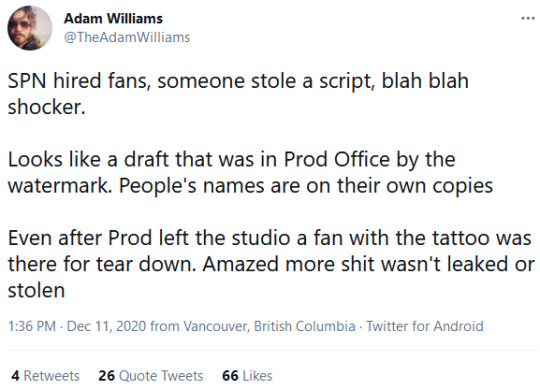The width and height of the screenshot is (540, 390).
Task: Open the @TheAdamWilliams handle link
Action: click(x=127, y=37)
